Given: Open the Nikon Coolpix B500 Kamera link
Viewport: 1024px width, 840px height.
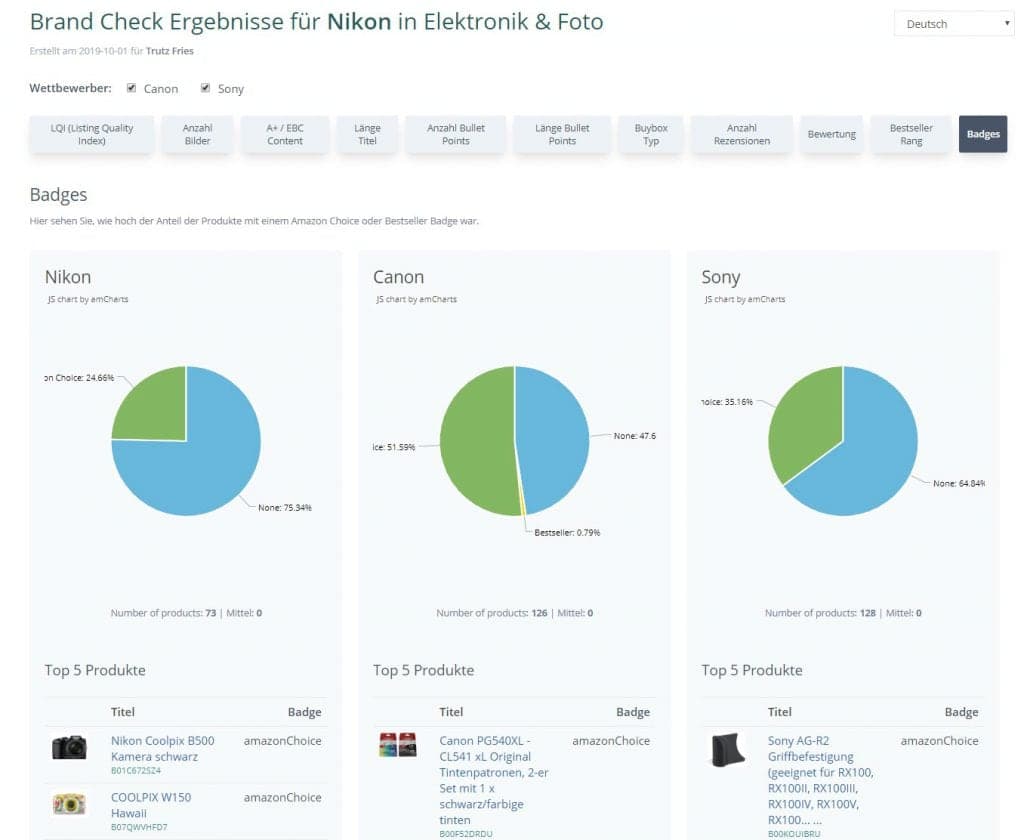Looking at the screenshot, I should click(162, 748).
